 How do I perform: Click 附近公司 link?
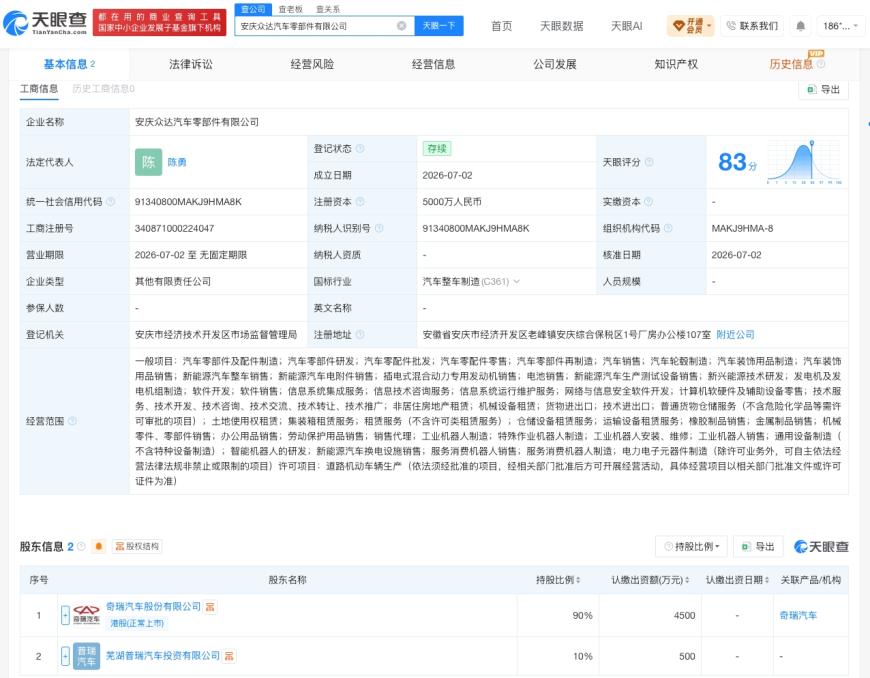(735, 335)
